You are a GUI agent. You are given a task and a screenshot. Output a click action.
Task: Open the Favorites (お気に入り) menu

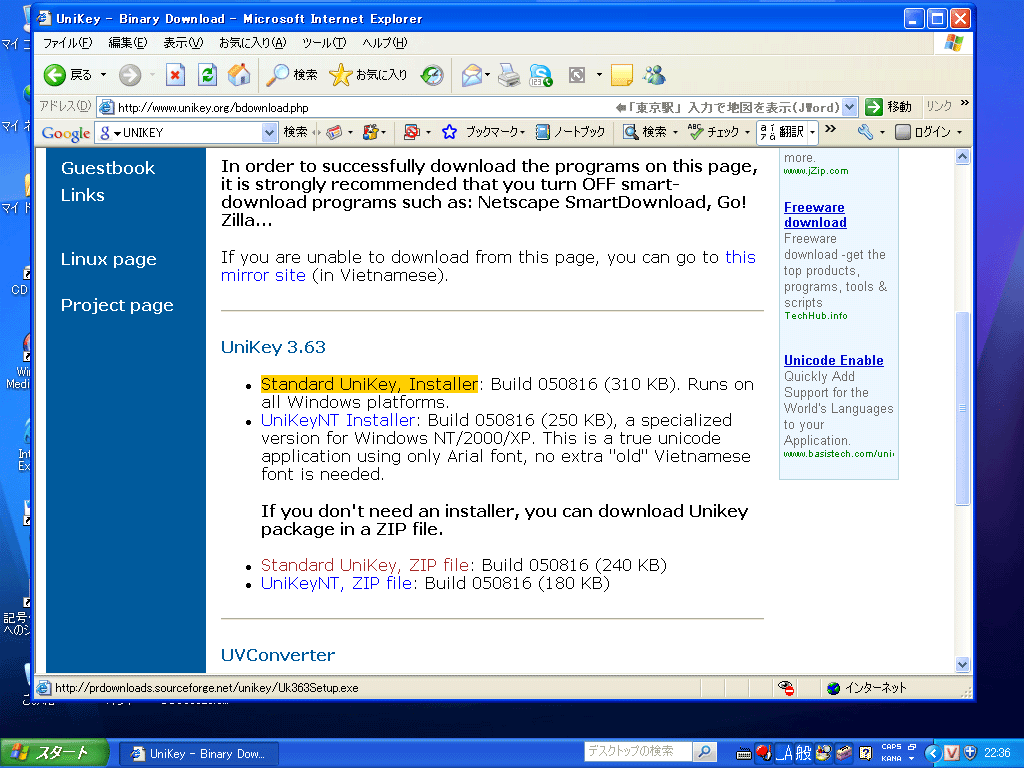coord(252,43)
